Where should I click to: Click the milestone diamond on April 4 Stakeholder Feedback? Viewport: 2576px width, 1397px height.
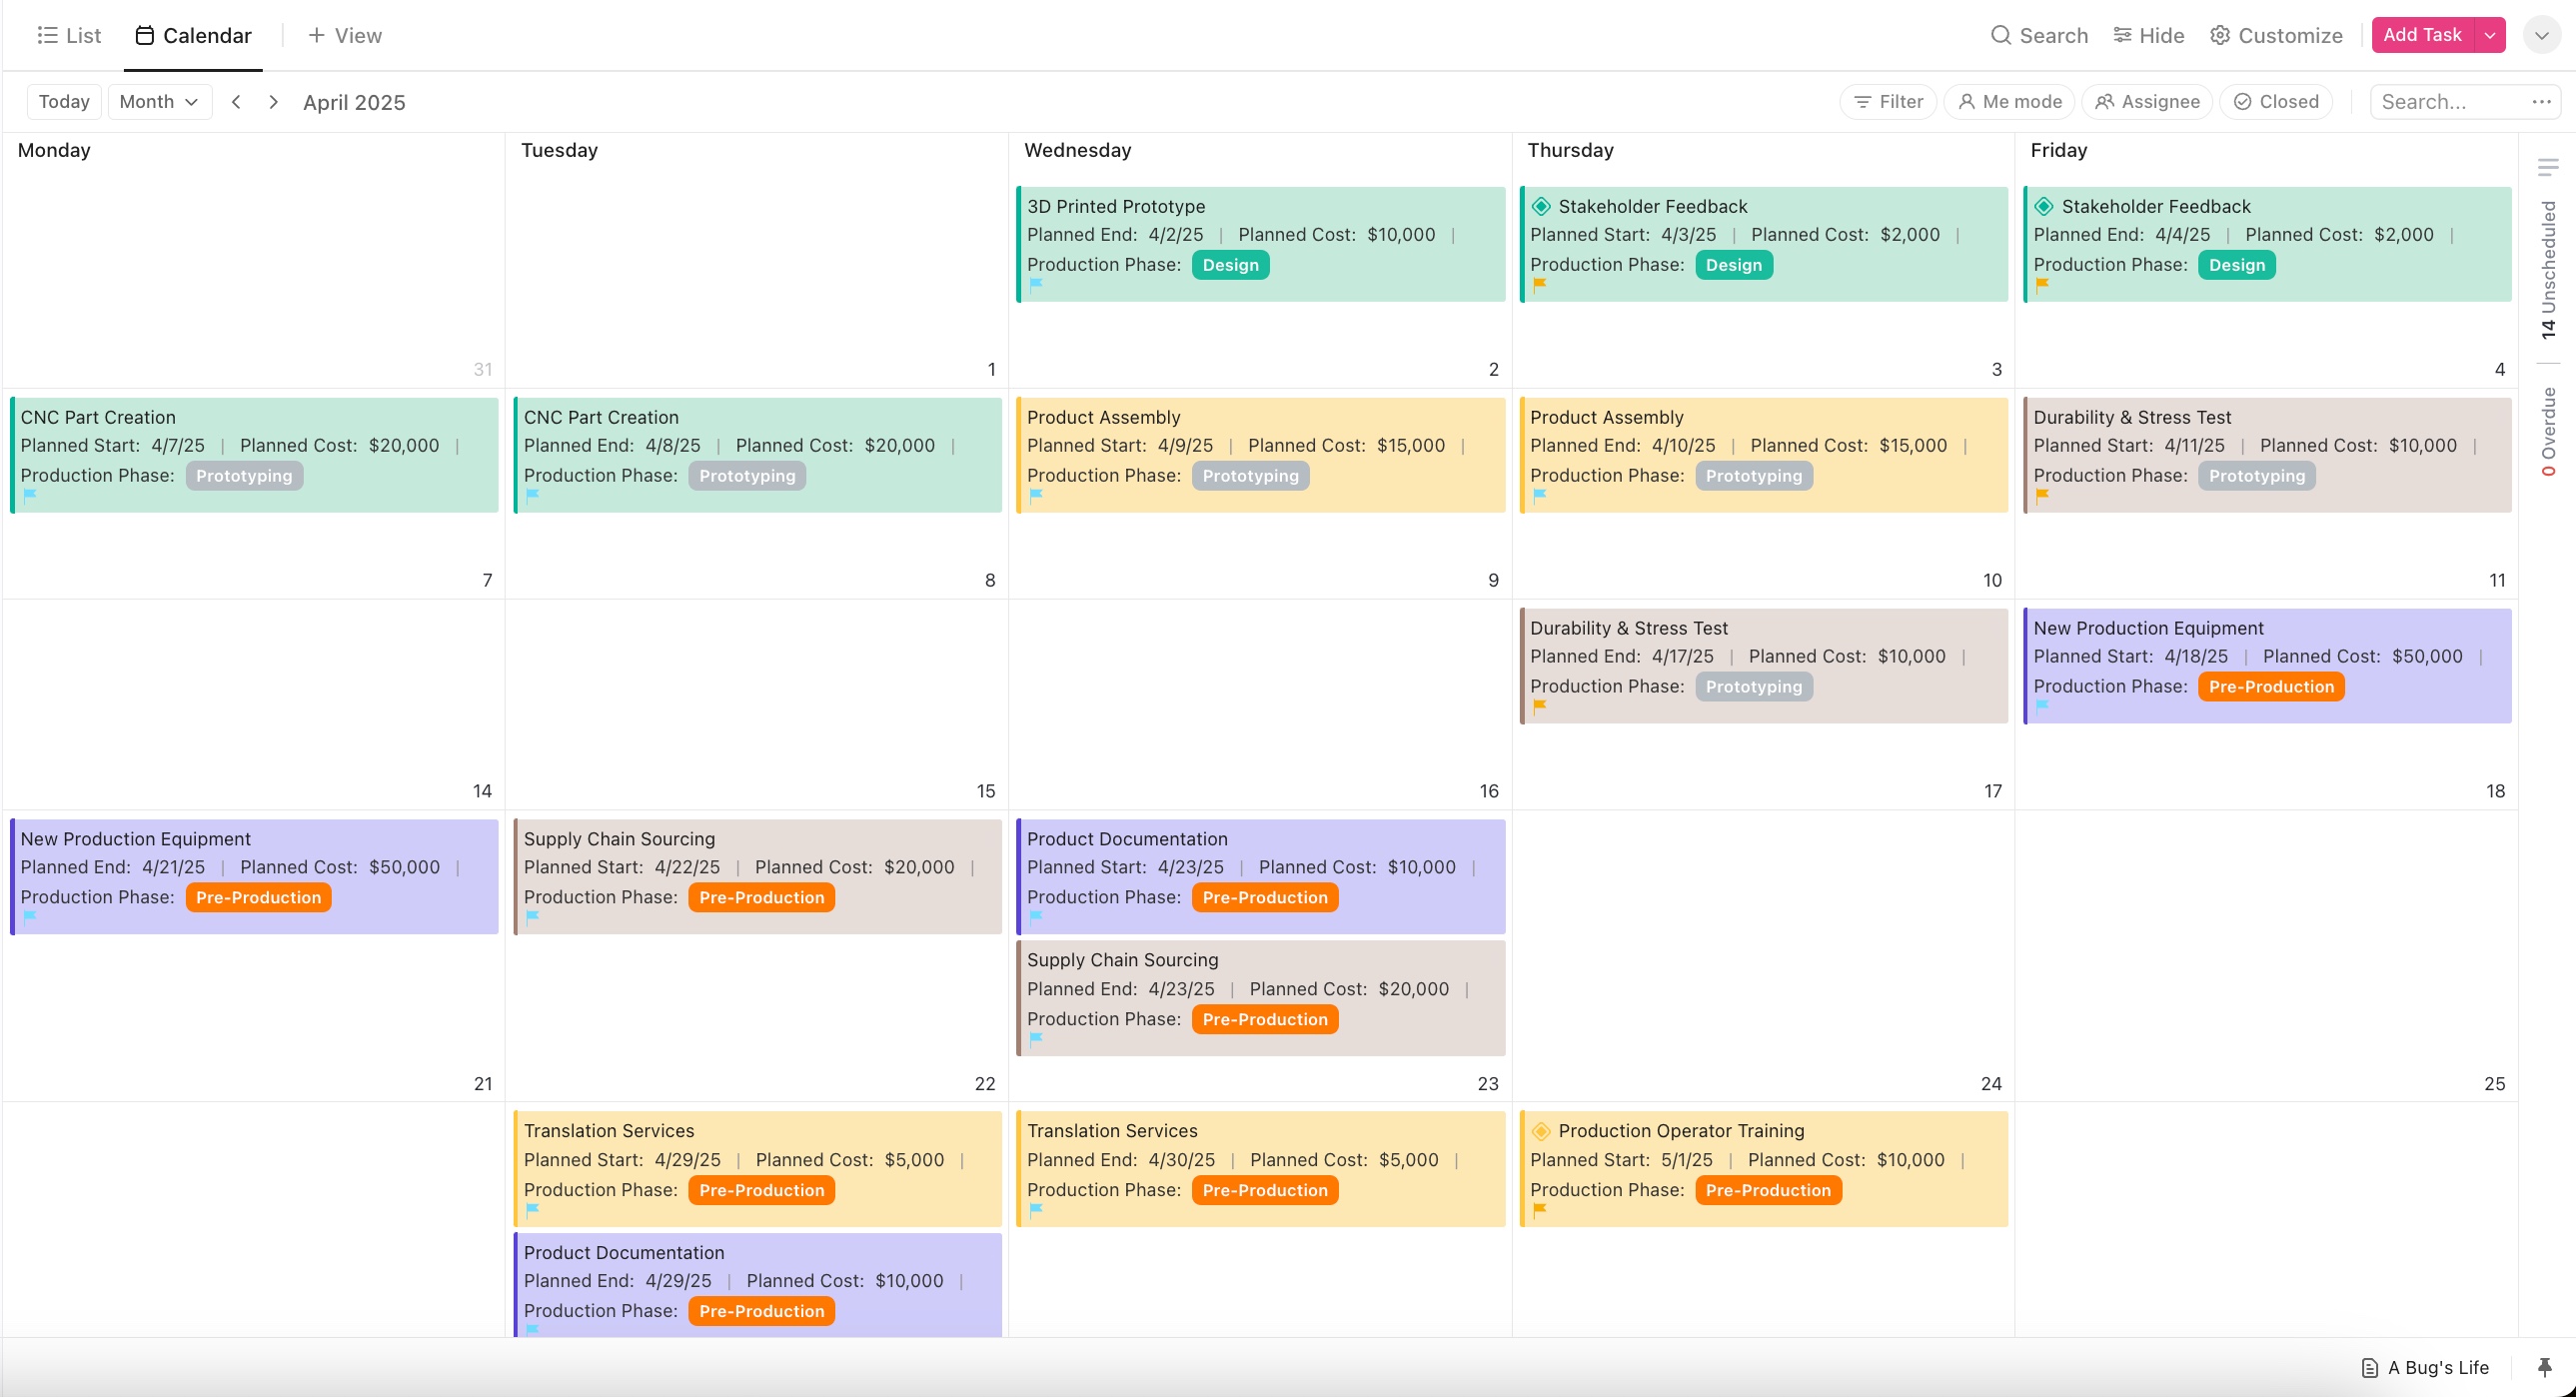point(2044,206)
